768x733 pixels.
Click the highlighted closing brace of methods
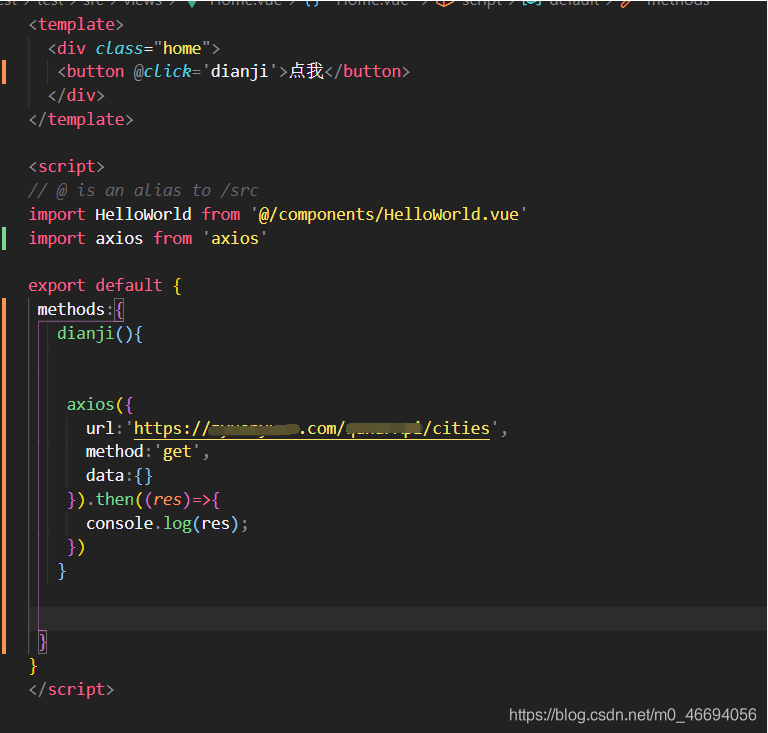coord(43,642)
